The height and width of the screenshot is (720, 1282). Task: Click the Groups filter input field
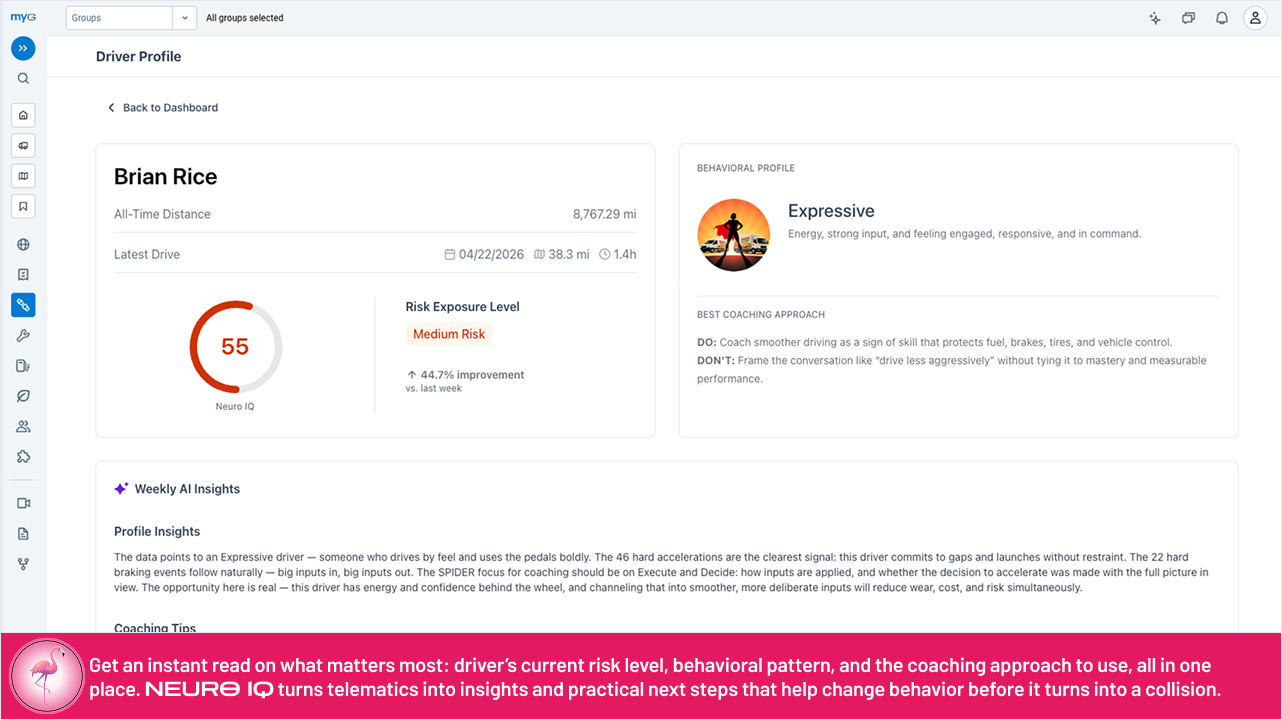pos(119,18)
